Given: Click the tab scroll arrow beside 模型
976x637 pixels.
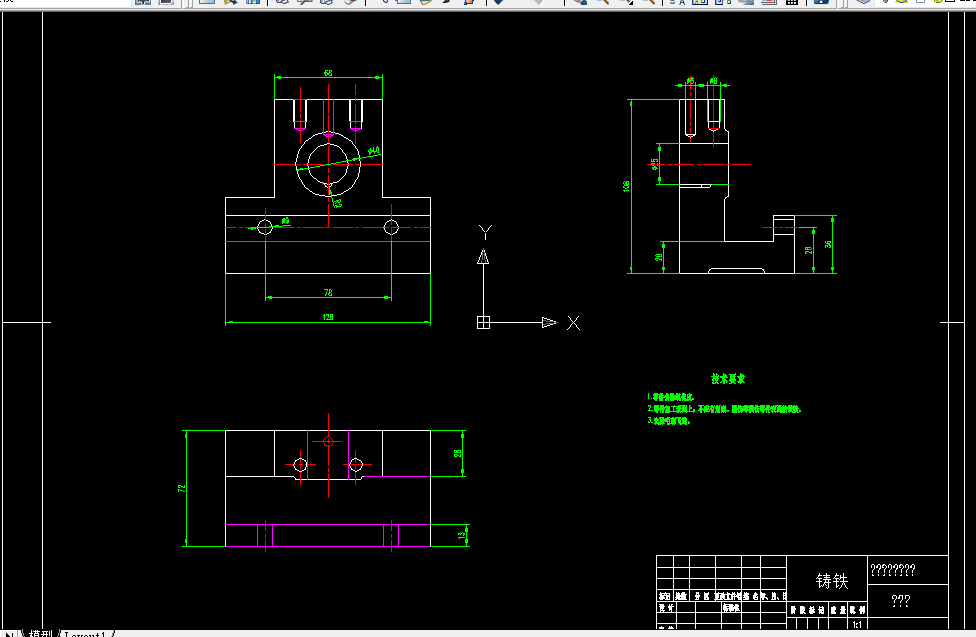Looking at the screenshot, I should tap(9, 634).
